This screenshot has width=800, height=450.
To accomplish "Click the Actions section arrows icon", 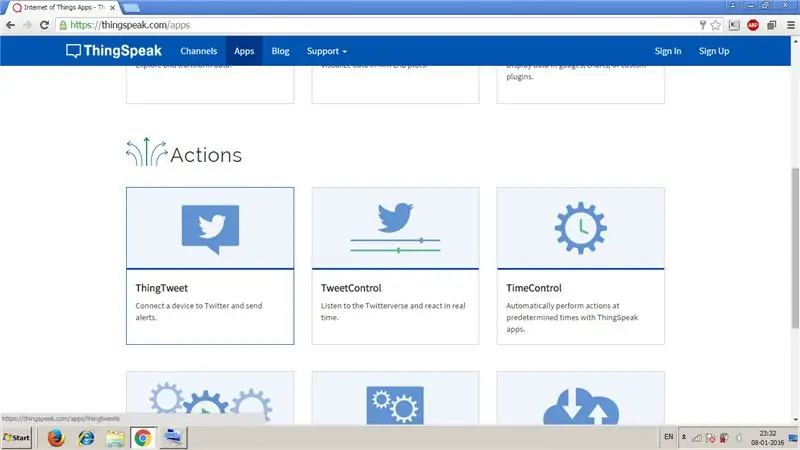I will (146, 152).
